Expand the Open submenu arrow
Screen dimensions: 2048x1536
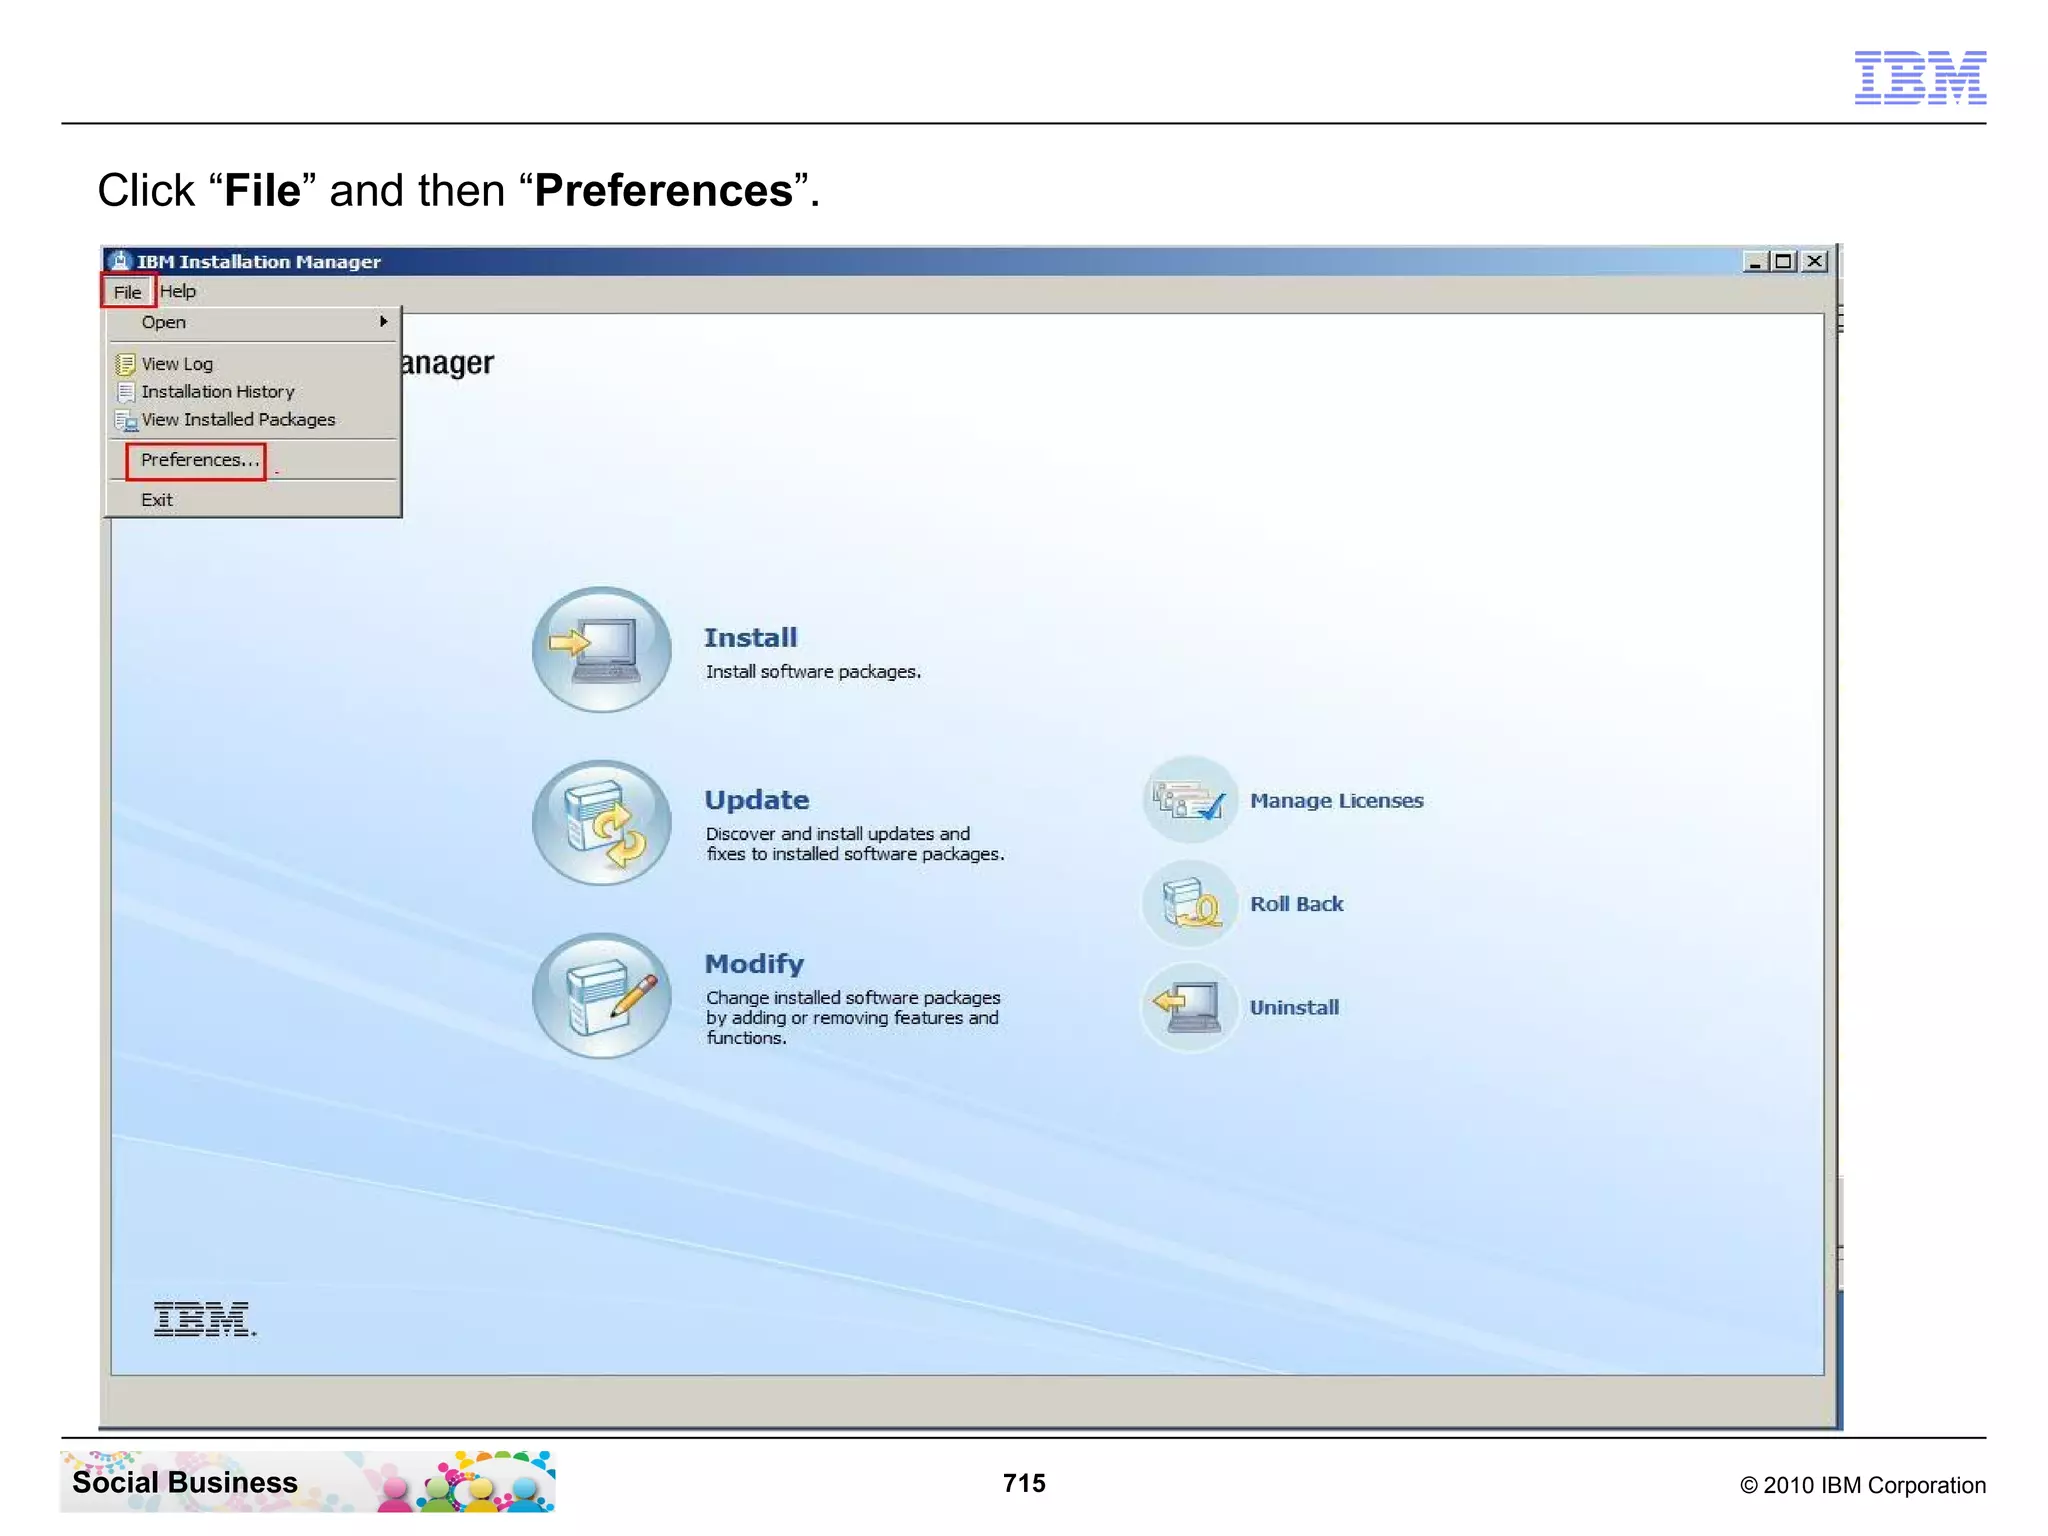pos(383,322)
